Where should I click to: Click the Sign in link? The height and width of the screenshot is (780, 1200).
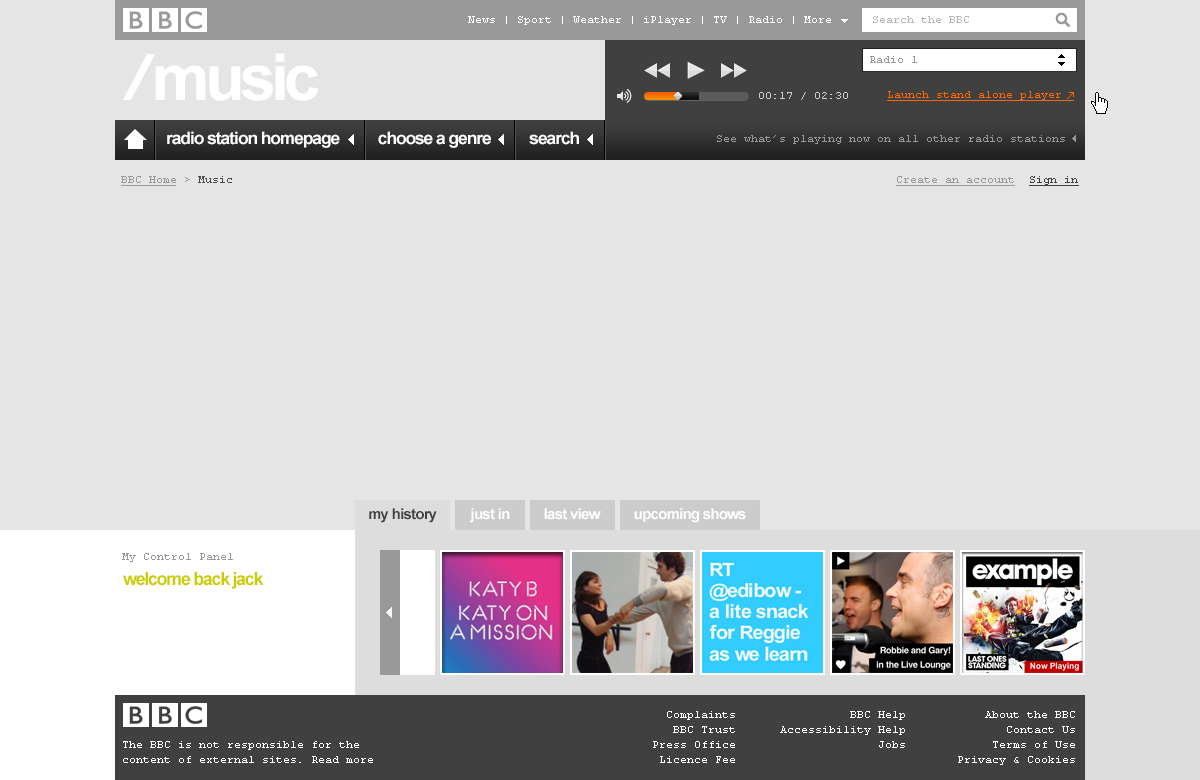pos(1053,180)
